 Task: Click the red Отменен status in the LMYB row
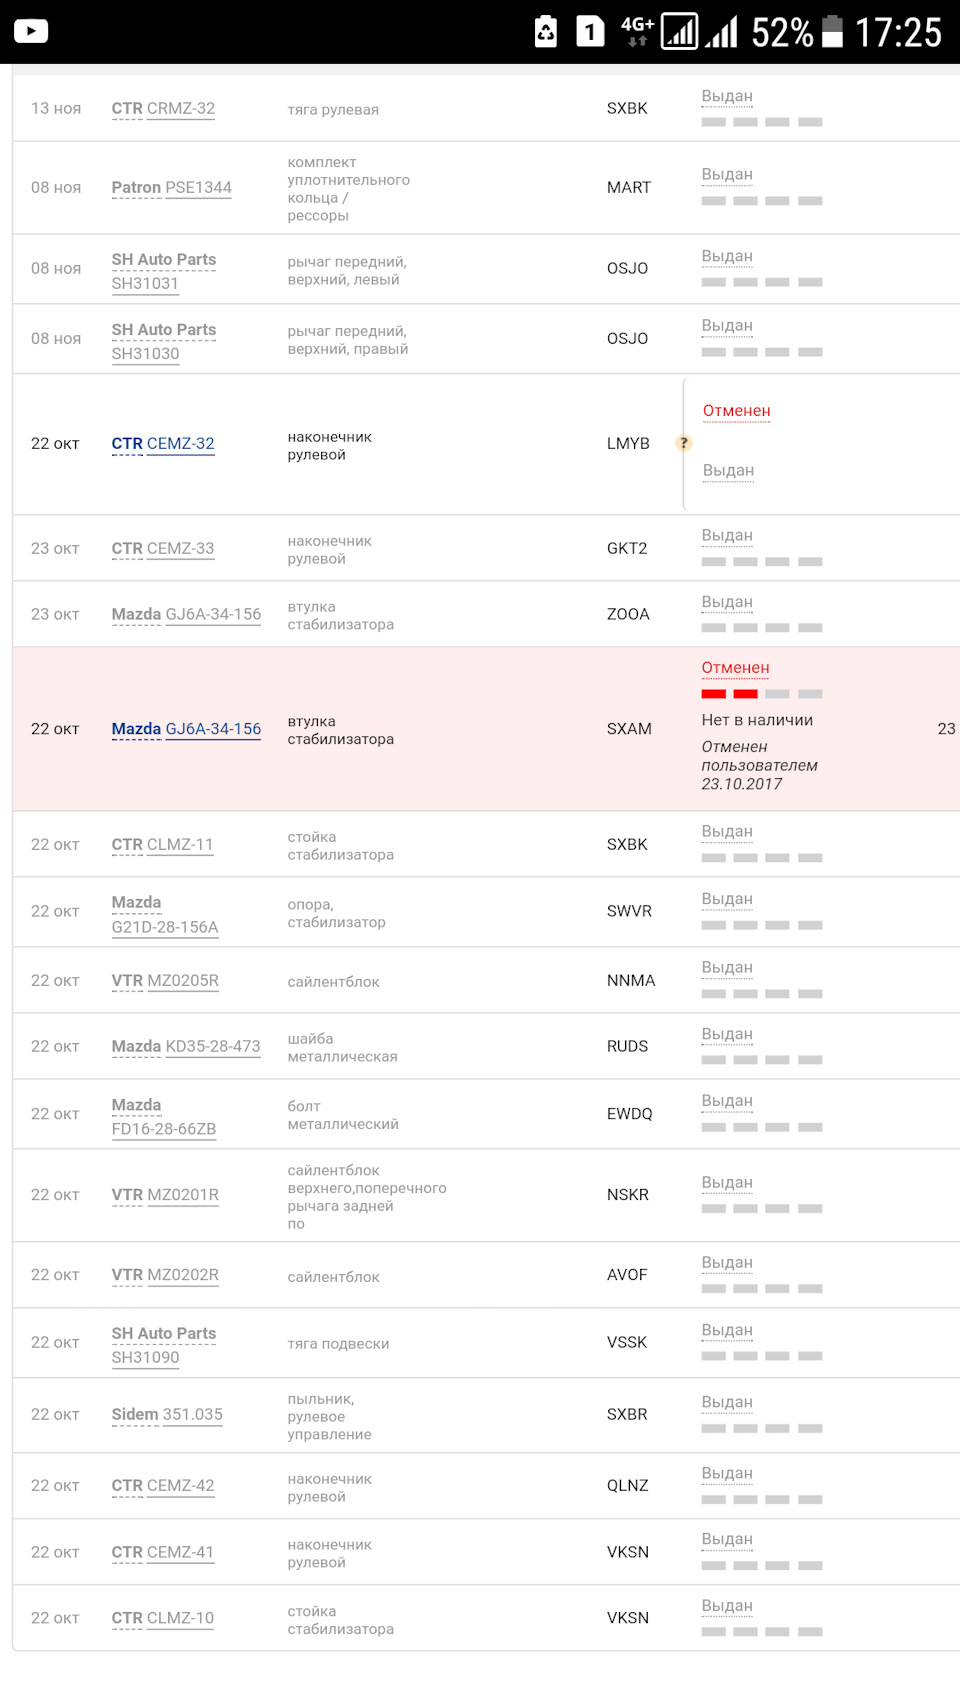click(736, 411)
